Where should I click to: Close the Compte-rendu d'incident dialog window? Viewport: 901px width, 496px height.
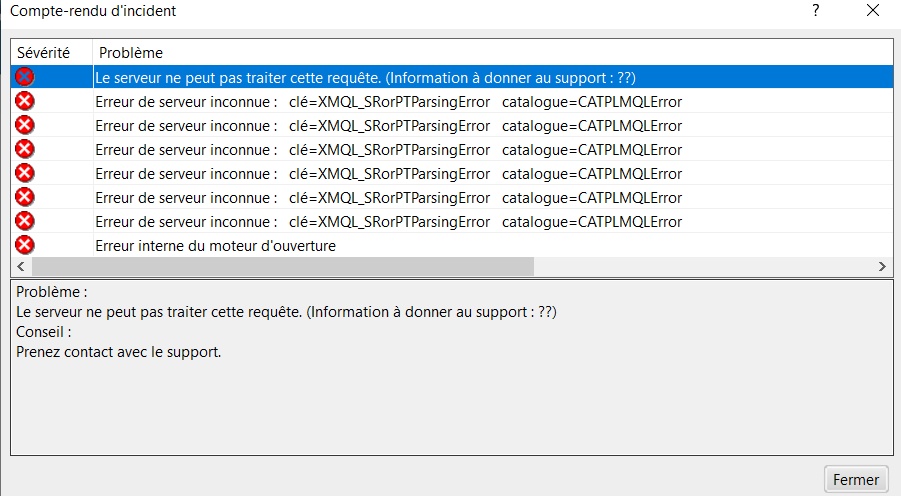coord(873,11)
